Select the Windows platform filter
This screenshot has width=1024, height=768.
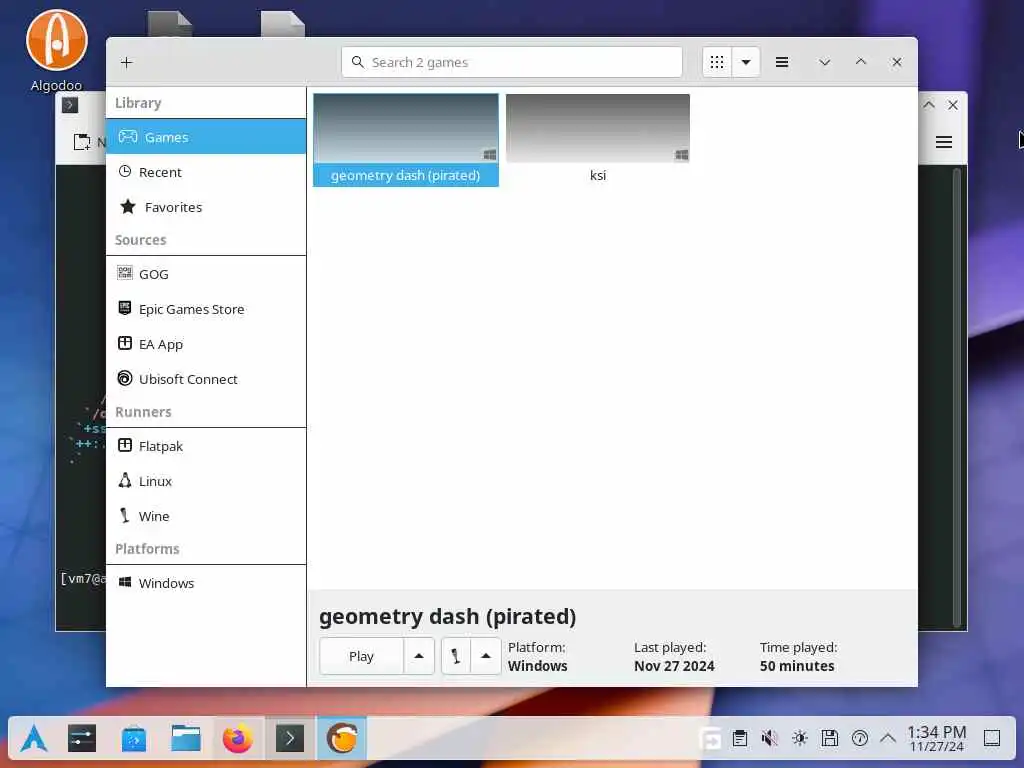206,583
